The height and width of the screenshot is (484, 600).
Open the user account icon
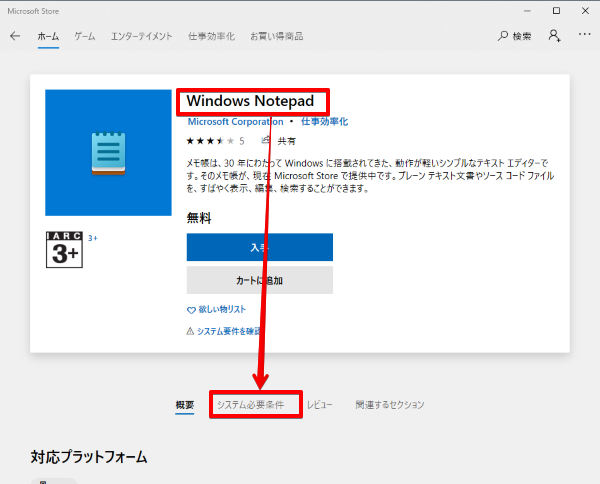click(x=554, y=36)
